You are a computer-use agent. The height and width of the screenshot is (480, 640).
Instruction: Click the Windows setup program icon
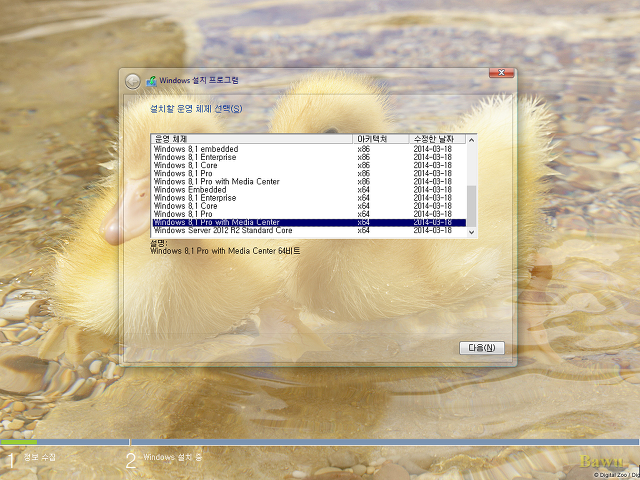(151, 81)
